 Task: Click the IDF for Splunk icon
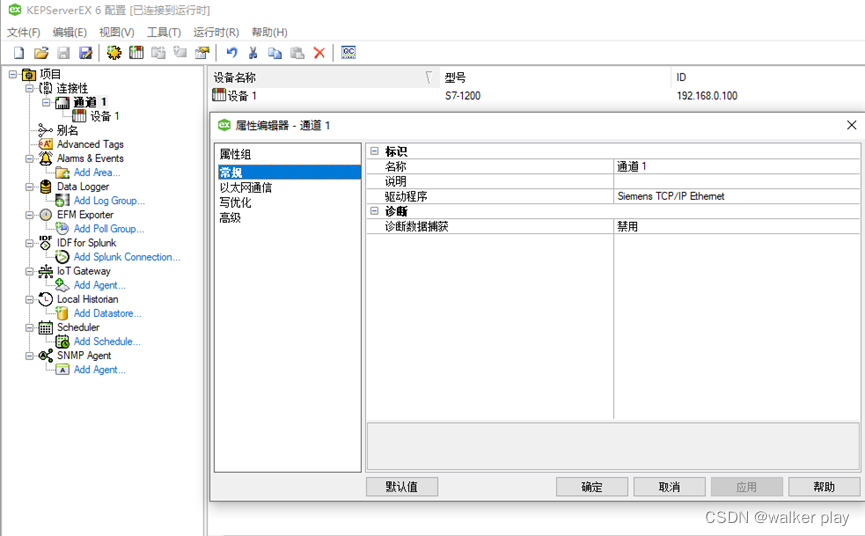tap(46, 243)
